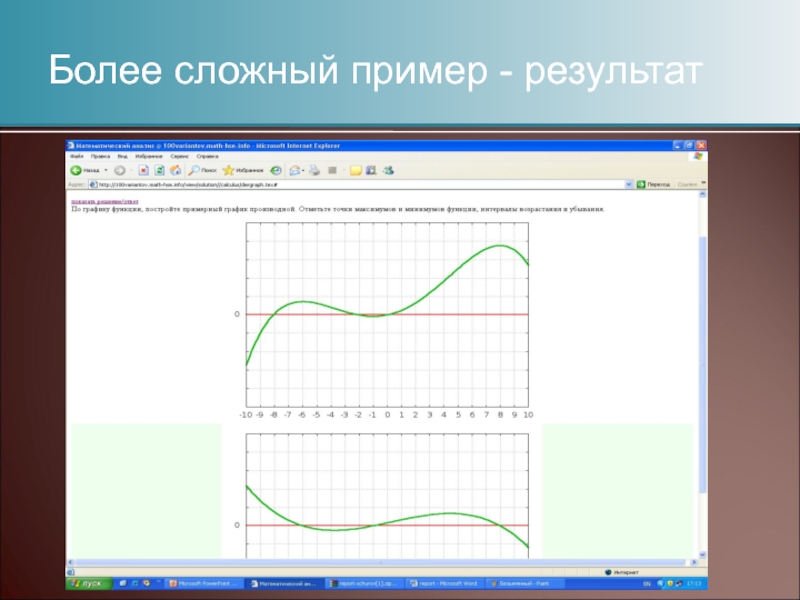800x600 pixels.
Task: Switch to the Paint taskbar button
Action: coord(526,583)
